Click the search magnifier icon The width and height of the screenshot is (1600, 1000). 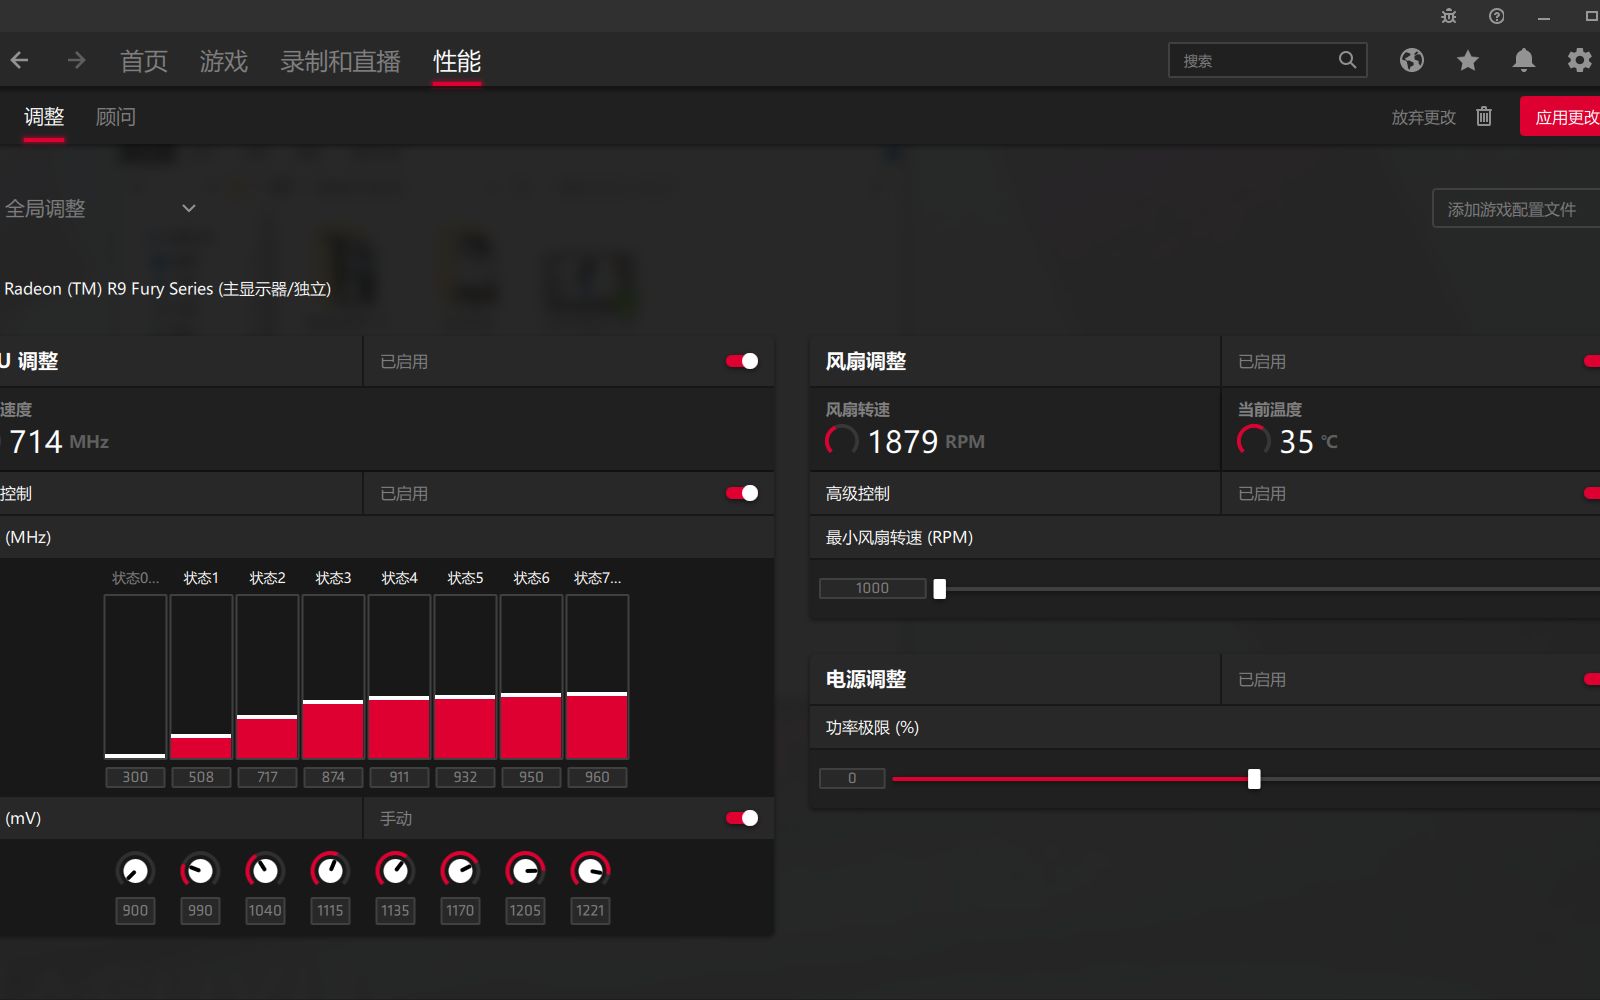tap(1347, 60)
